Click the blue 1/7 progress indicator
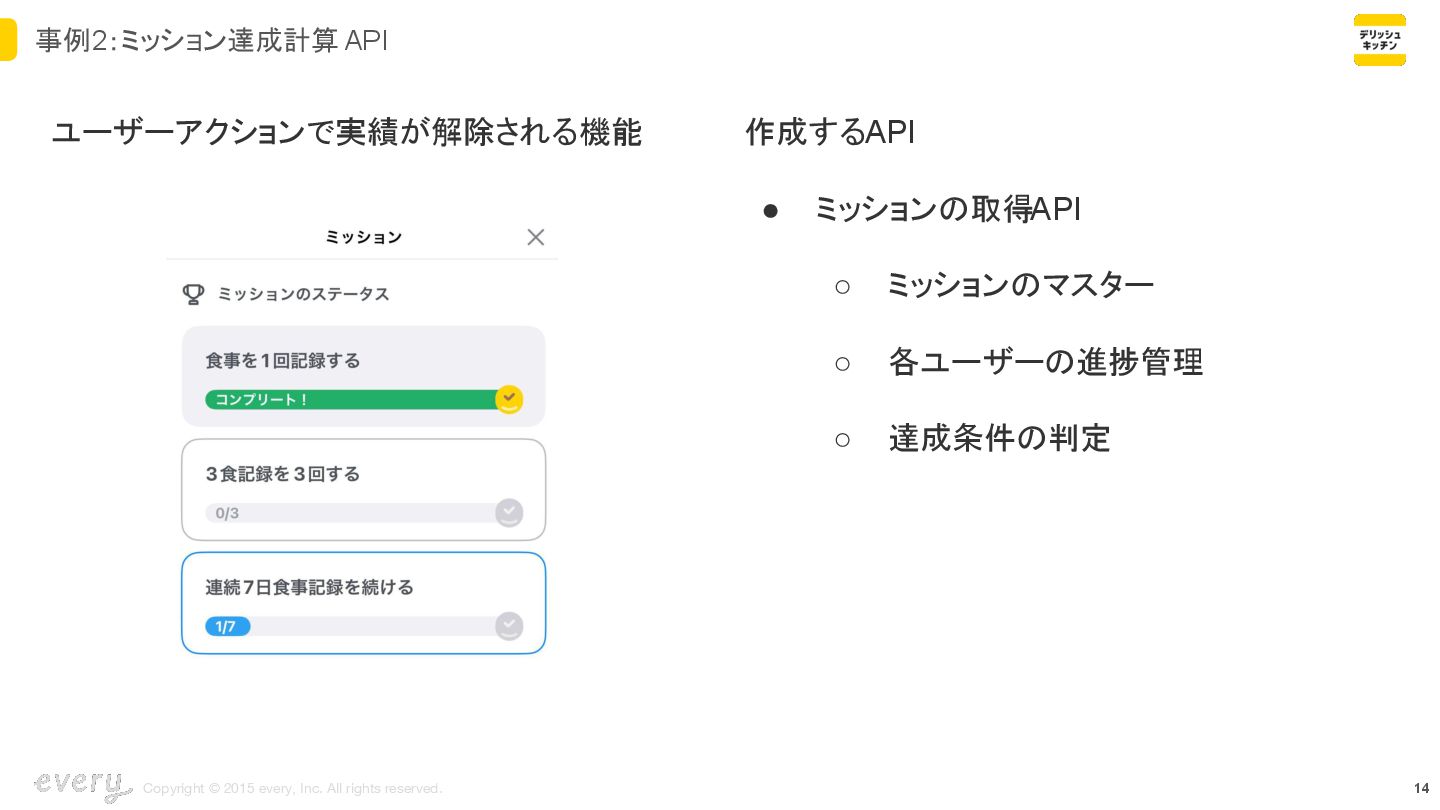Image resolution: width=1440 pixels, height=810 pixels. coord(228,627)
